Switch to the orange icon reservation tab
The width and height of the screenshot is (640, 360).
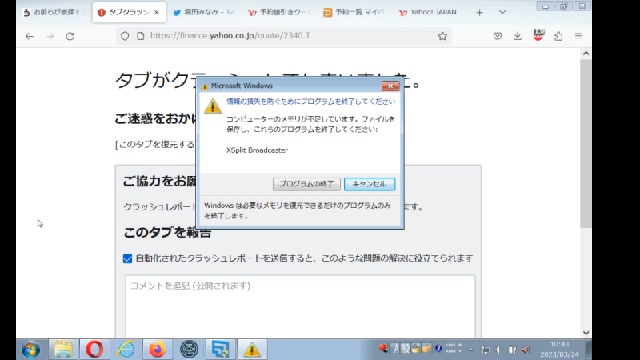click(x=354, y=12)
